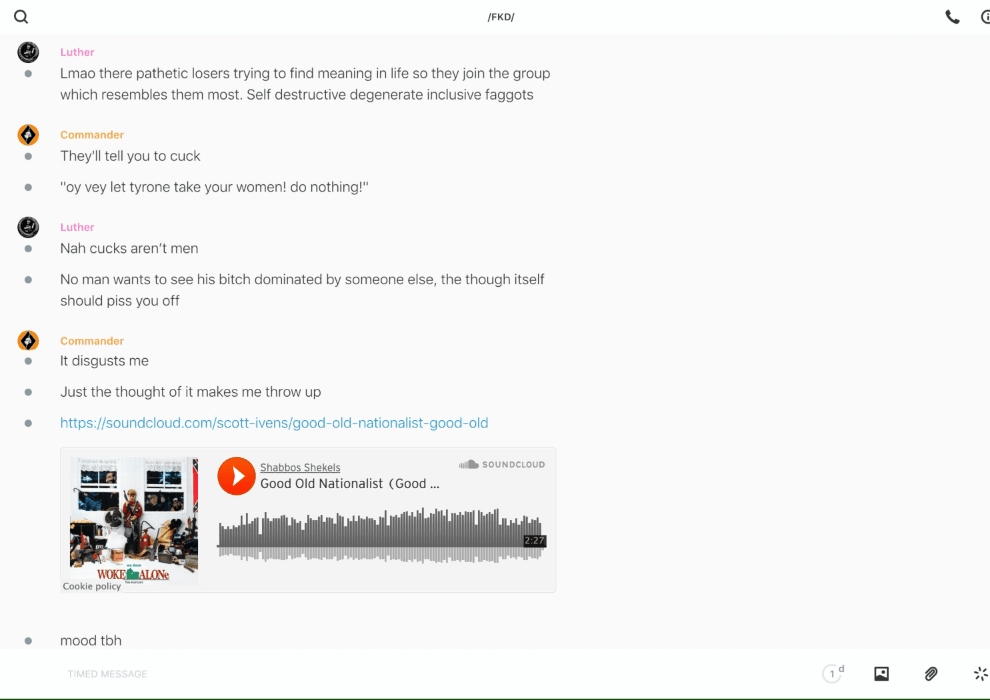Image resolution: width=990 pixels, height=700 pixels.
Task: Click the /FKD/ conversation title
Action: coord(501,17)
